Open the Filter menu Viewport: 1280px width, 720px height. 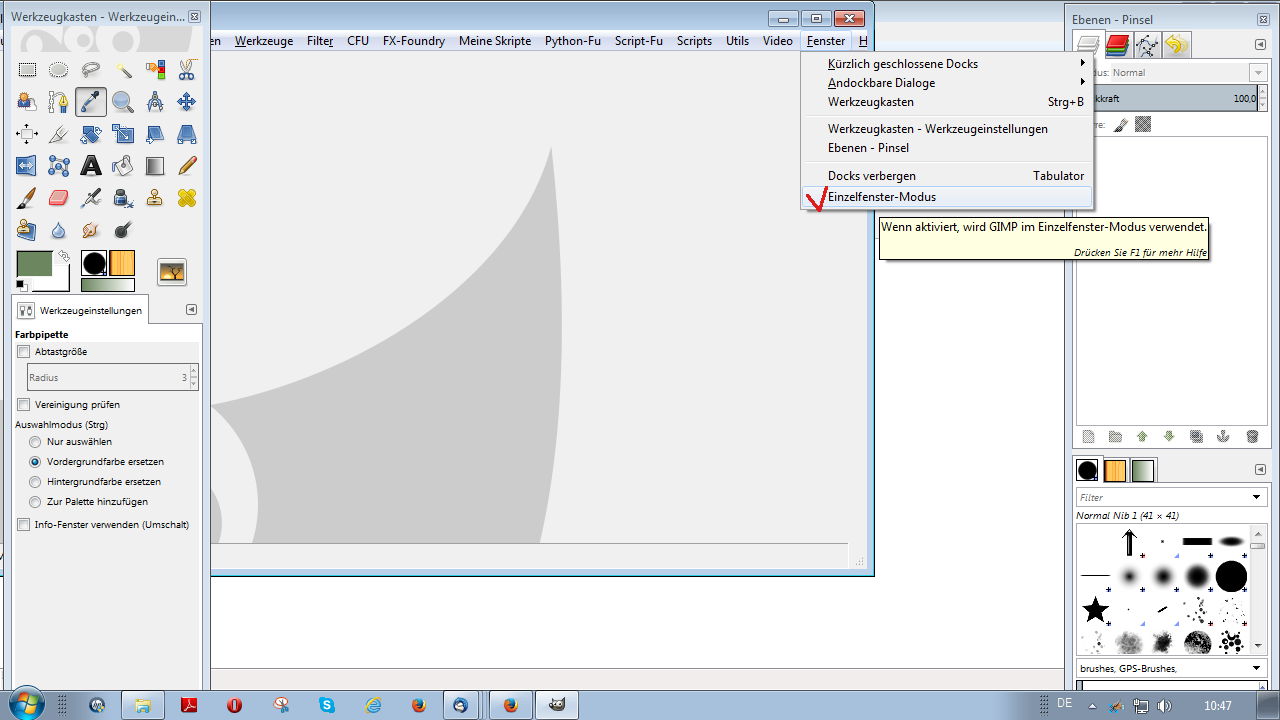pyautogui.click(x=320, y=41)
